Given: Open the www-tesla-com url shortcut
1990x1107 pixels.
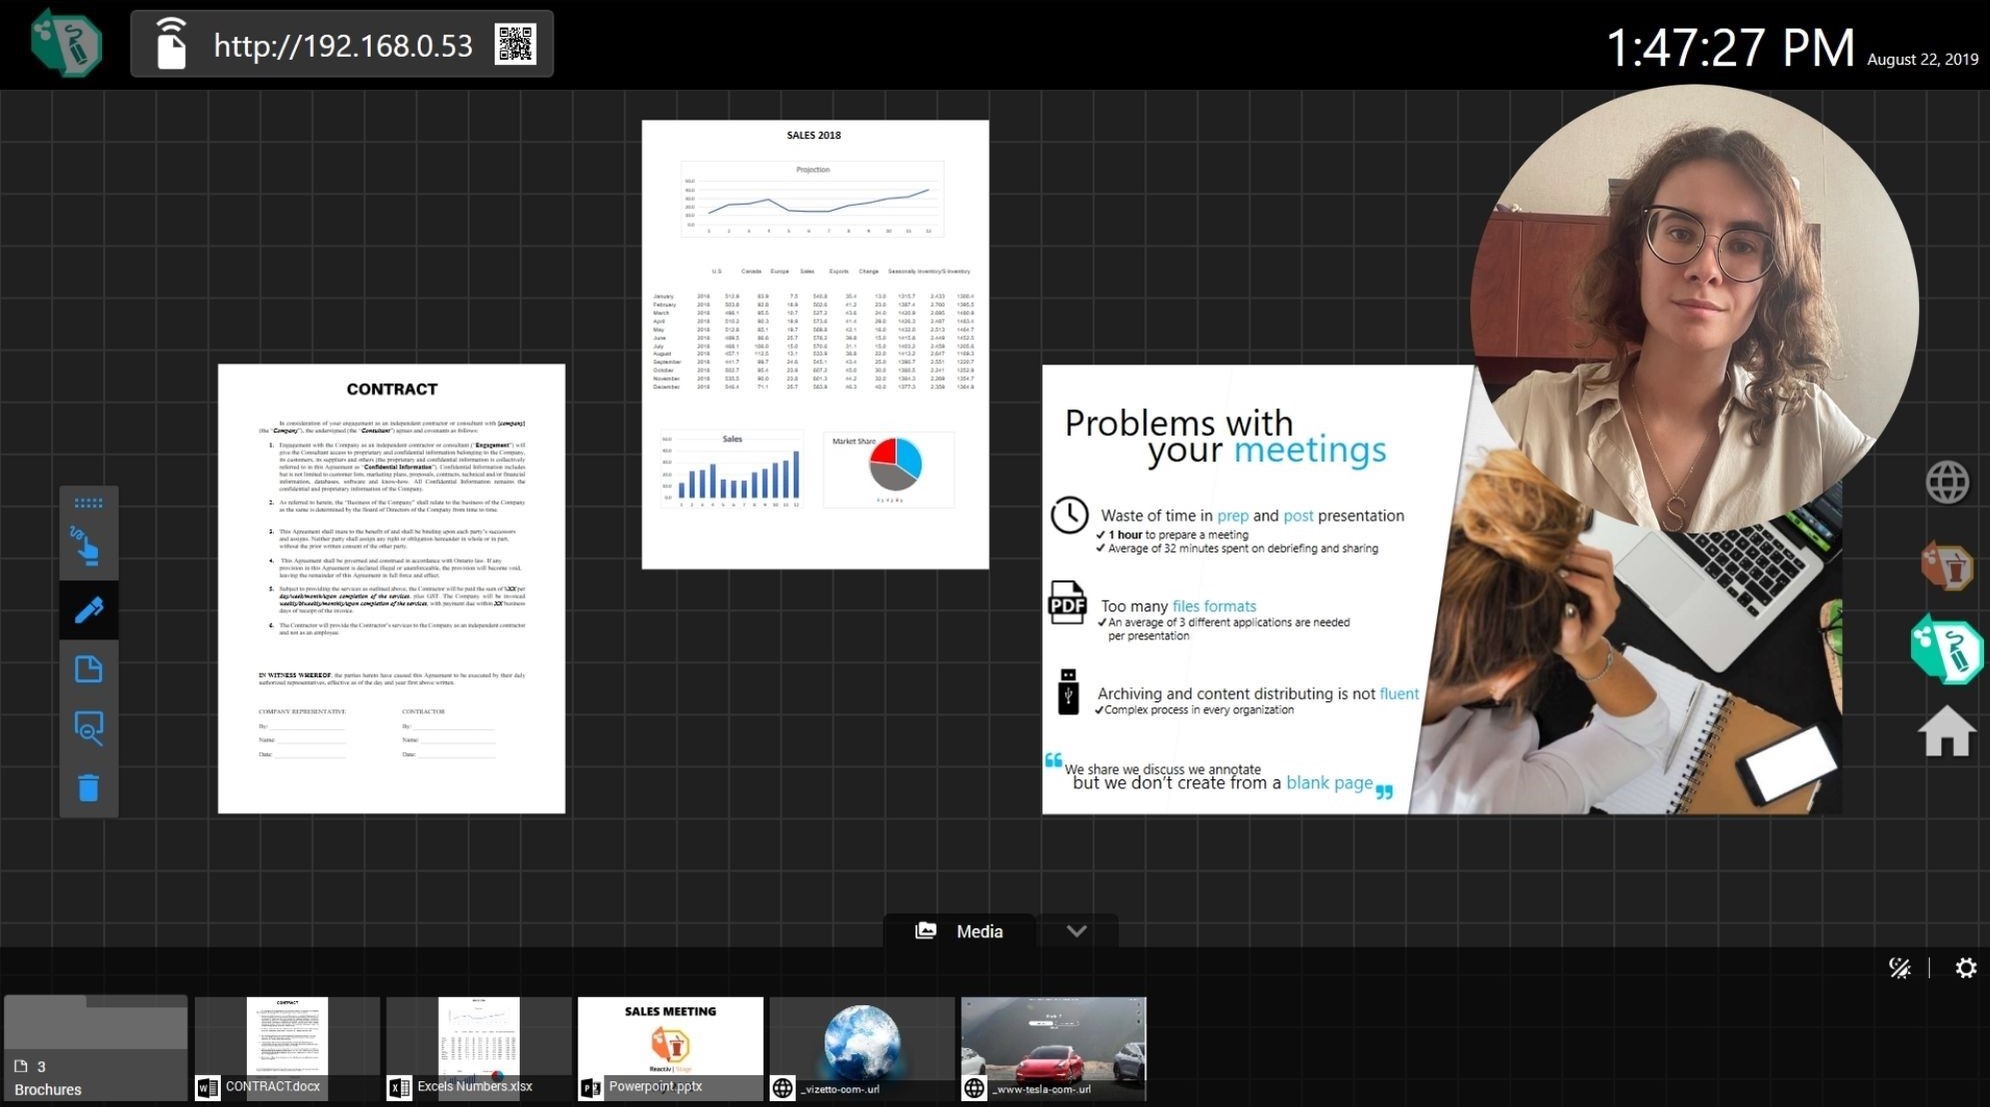Looking at the screenshot, I should pyautogui.click(x=1053, y=1048).
